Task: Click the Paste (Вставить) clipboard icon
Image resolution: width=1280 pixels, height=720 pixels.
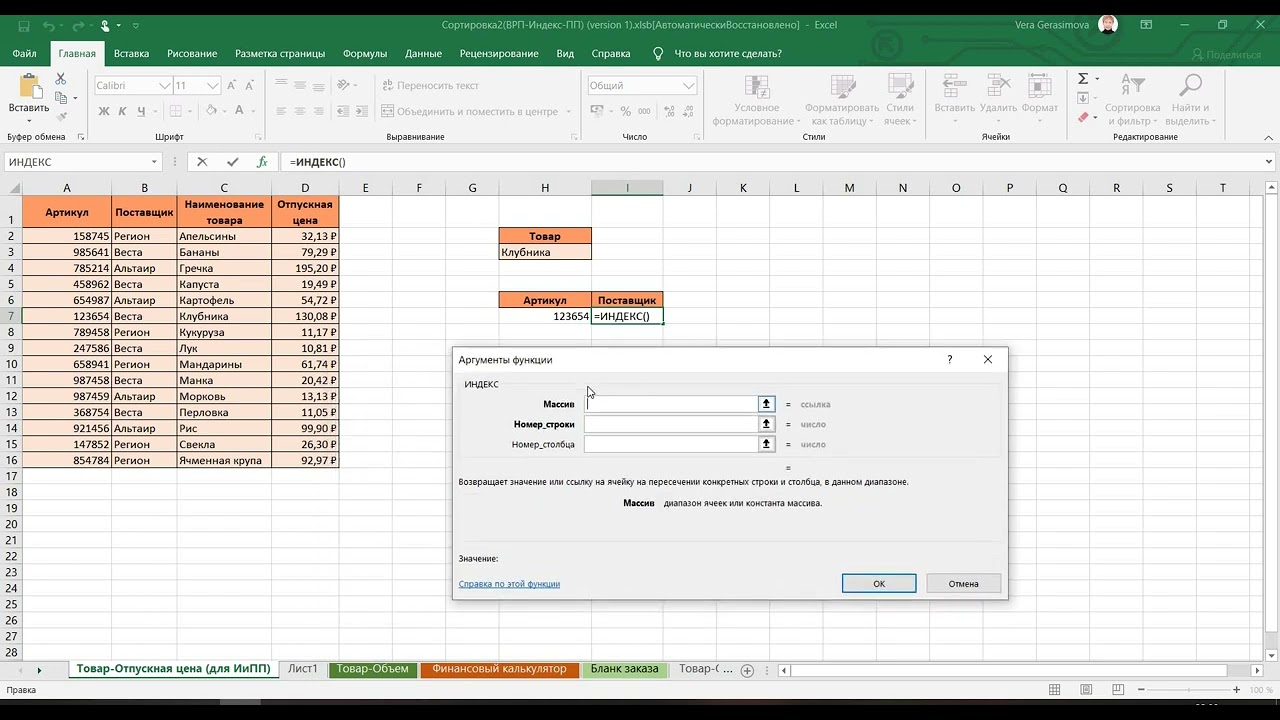Action: (x=28, y=86)
